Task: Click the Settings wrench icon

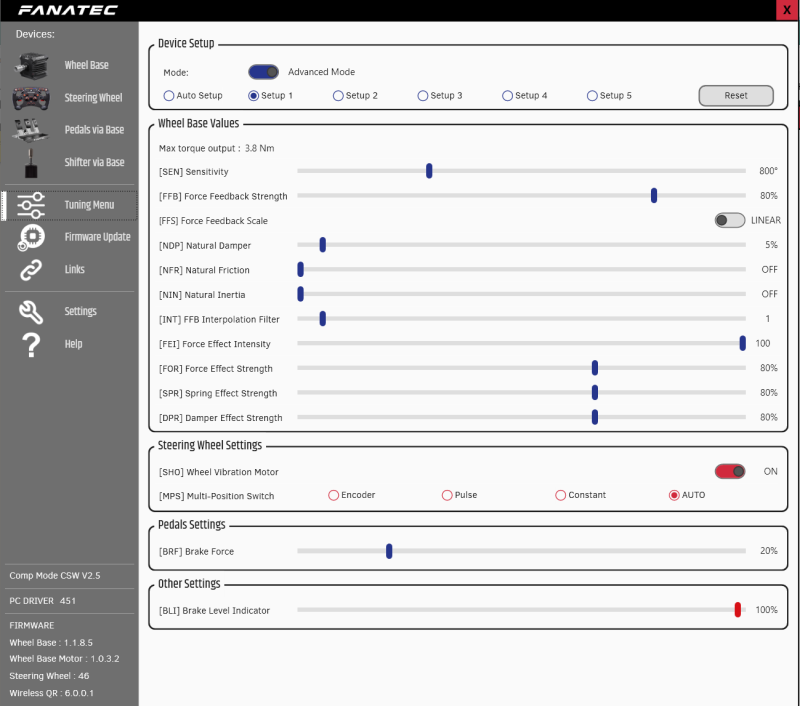Action: pos(31,312)
